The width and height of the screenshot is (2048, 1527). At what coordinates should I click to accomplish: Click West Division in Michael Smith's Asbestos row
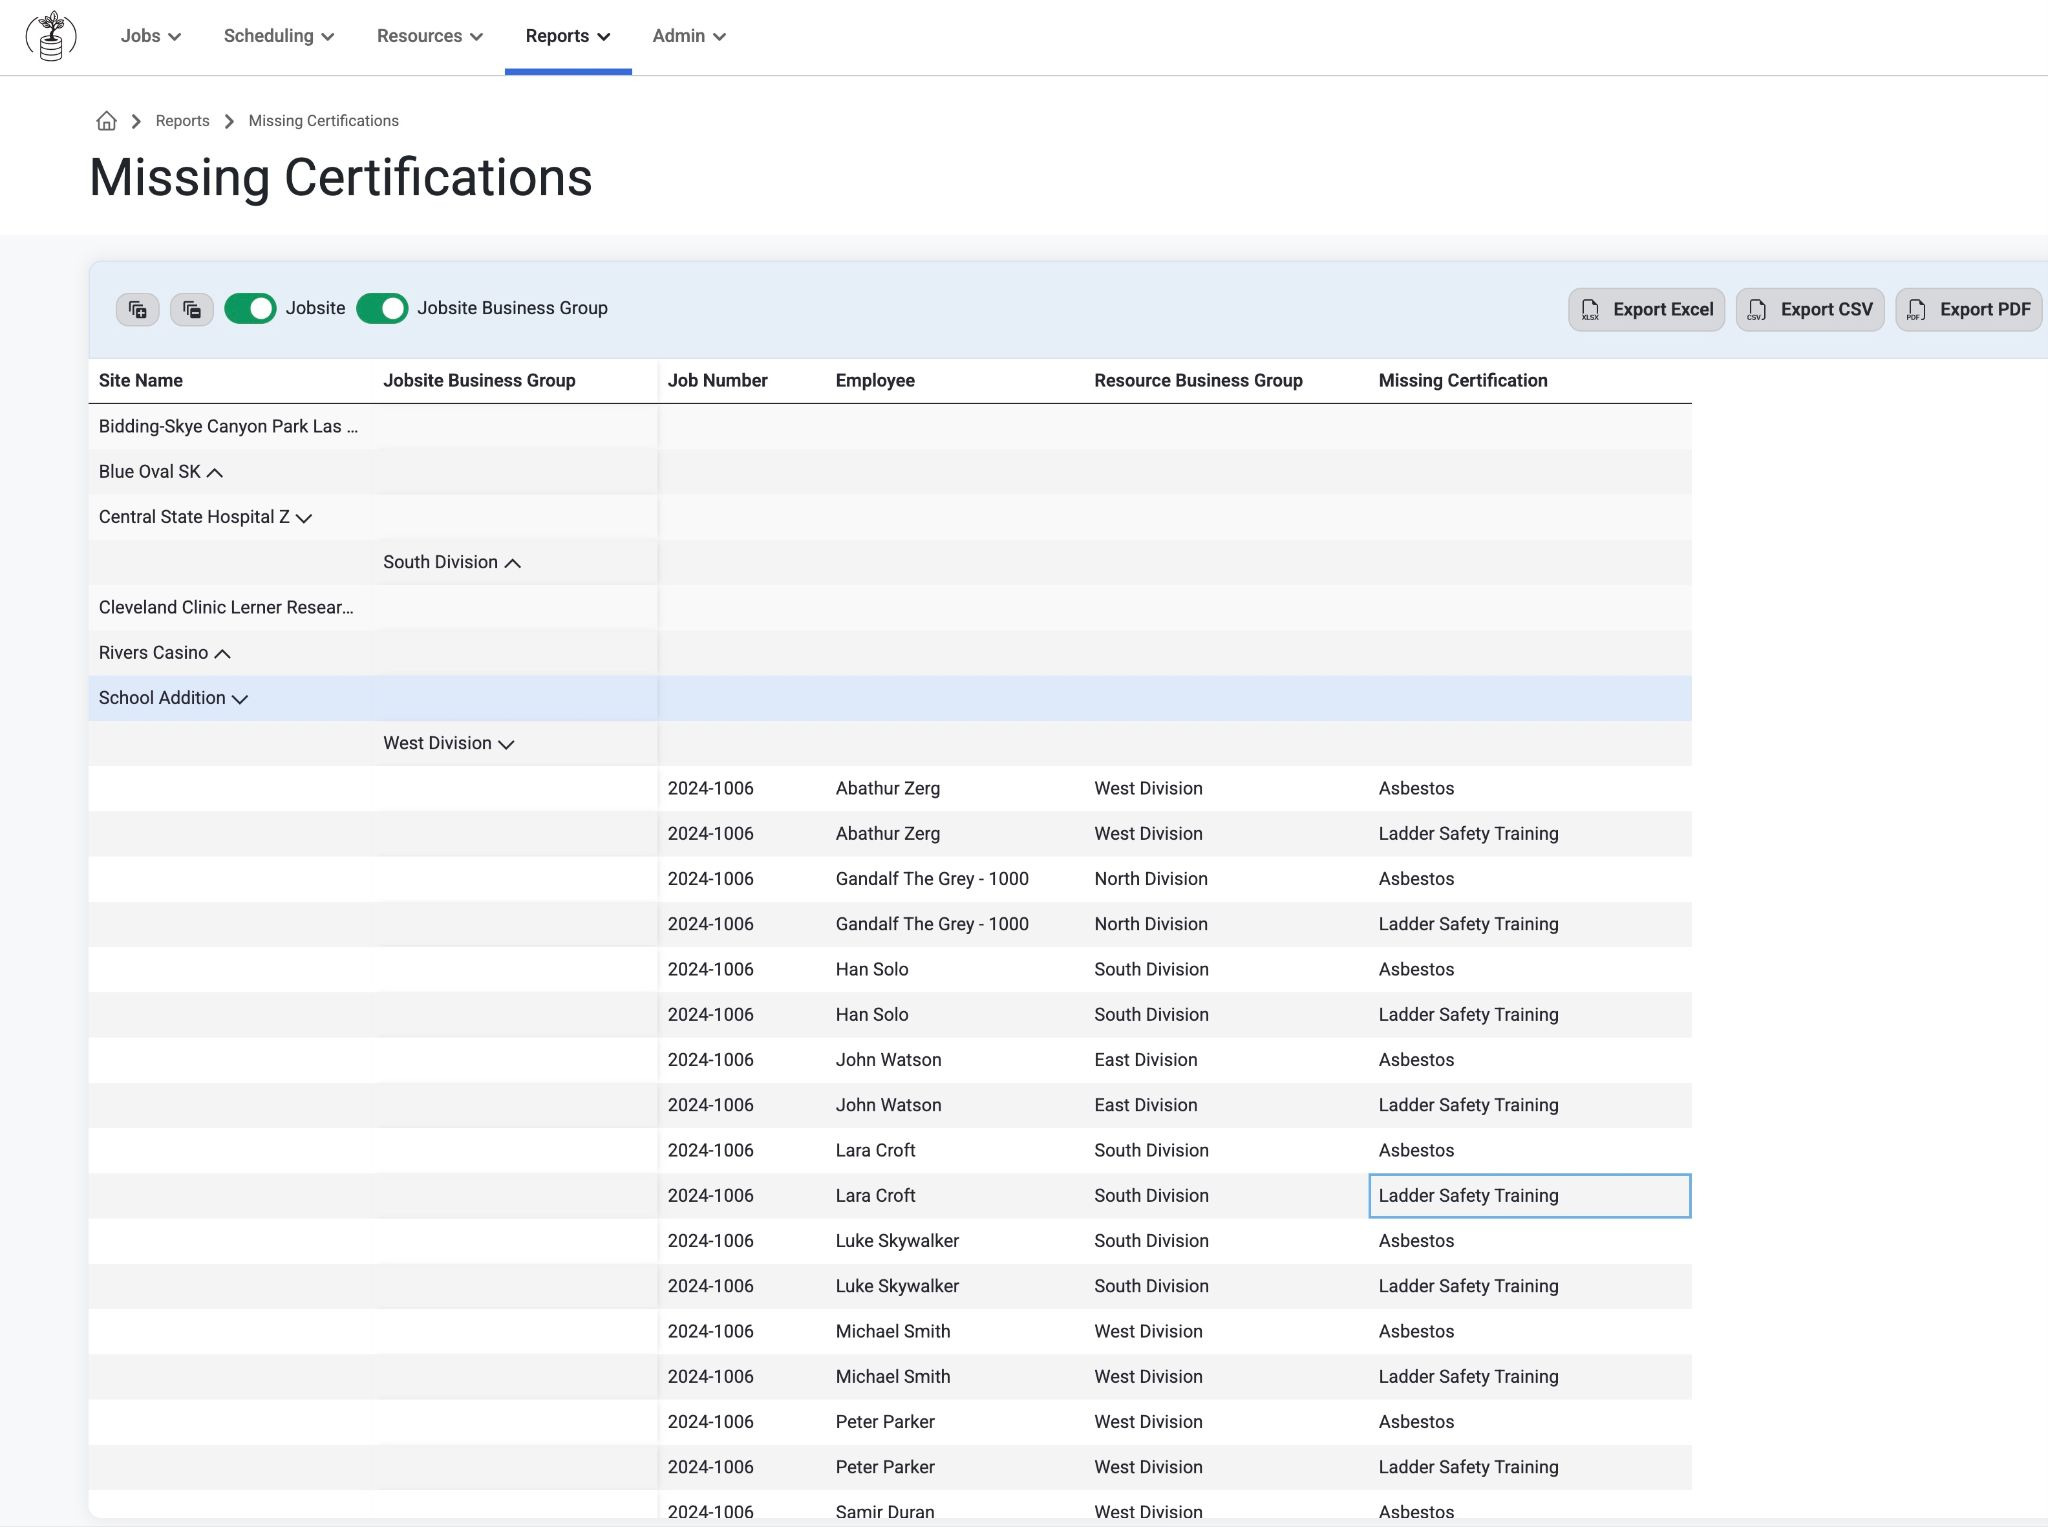pyautogui.click(x=1148, y=1332)
